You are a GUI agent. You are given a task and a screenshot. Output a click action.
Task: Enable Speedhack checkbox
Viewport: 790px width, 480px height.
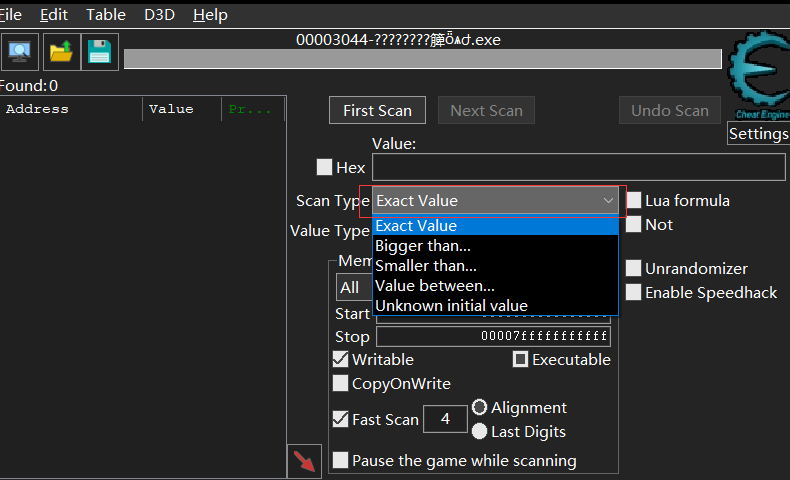634,292
